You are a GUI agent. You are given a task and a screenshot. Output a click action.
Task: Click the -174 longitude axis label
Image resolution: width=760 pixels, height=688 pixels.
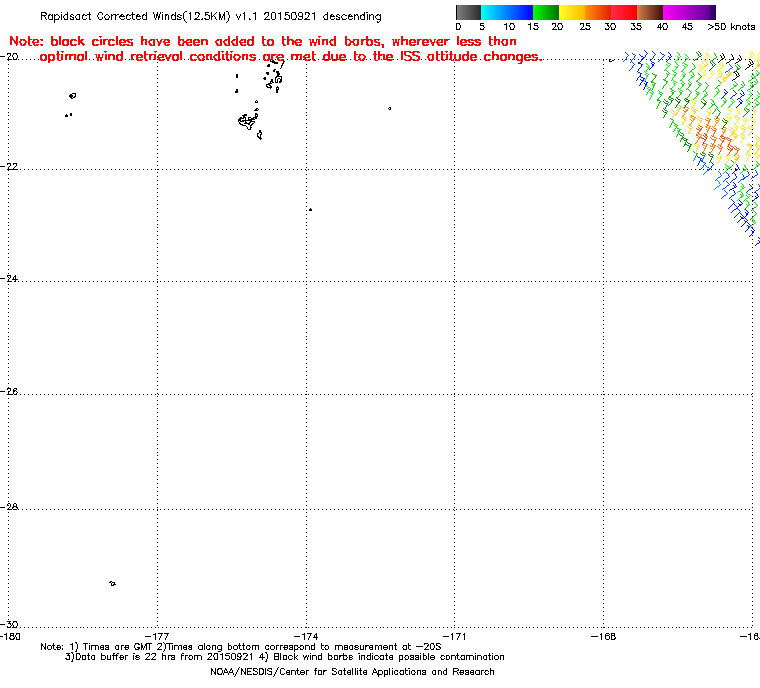click(x=306, y=637)
